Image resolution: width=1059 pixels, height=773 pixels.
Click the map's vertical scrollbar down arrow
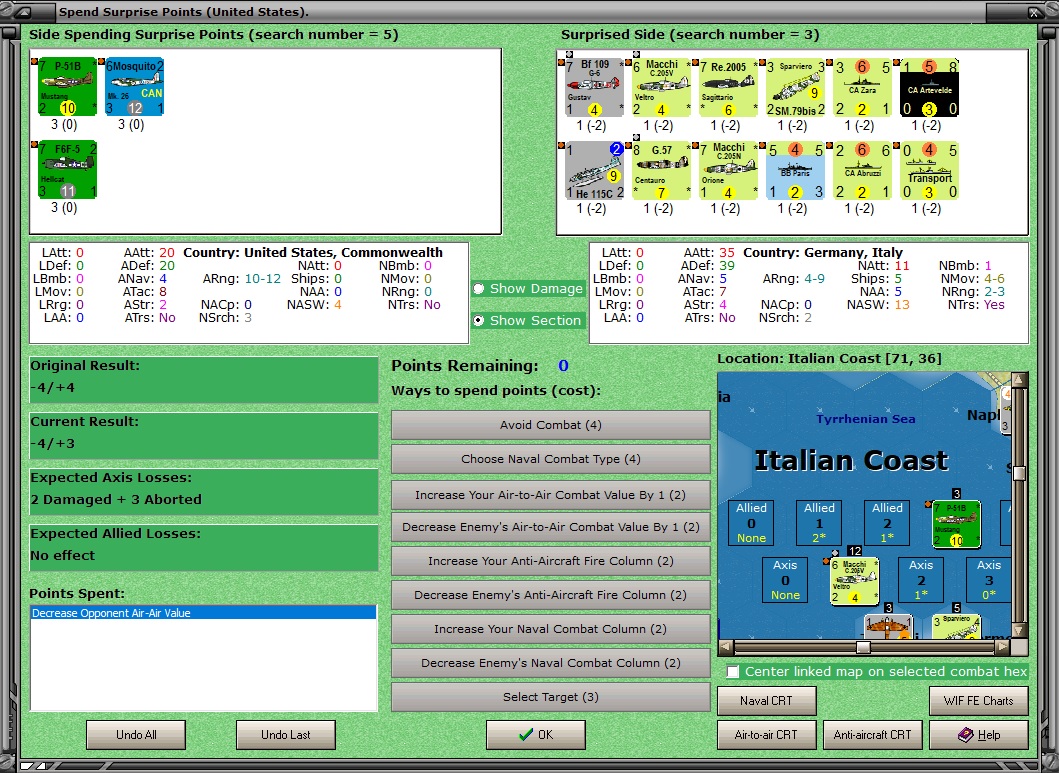point(1019,630)
